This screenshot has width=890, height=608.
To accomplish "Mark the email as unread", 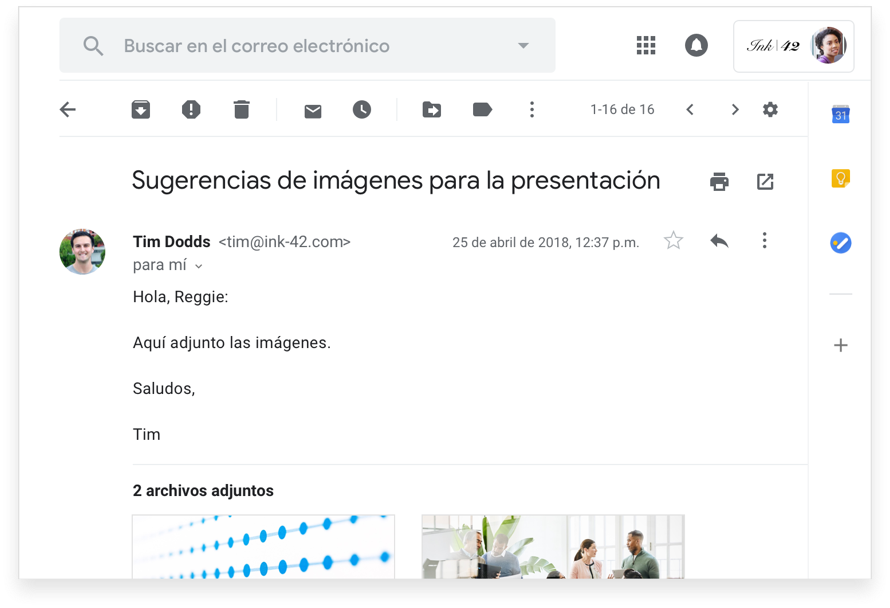I will point(313,110).
